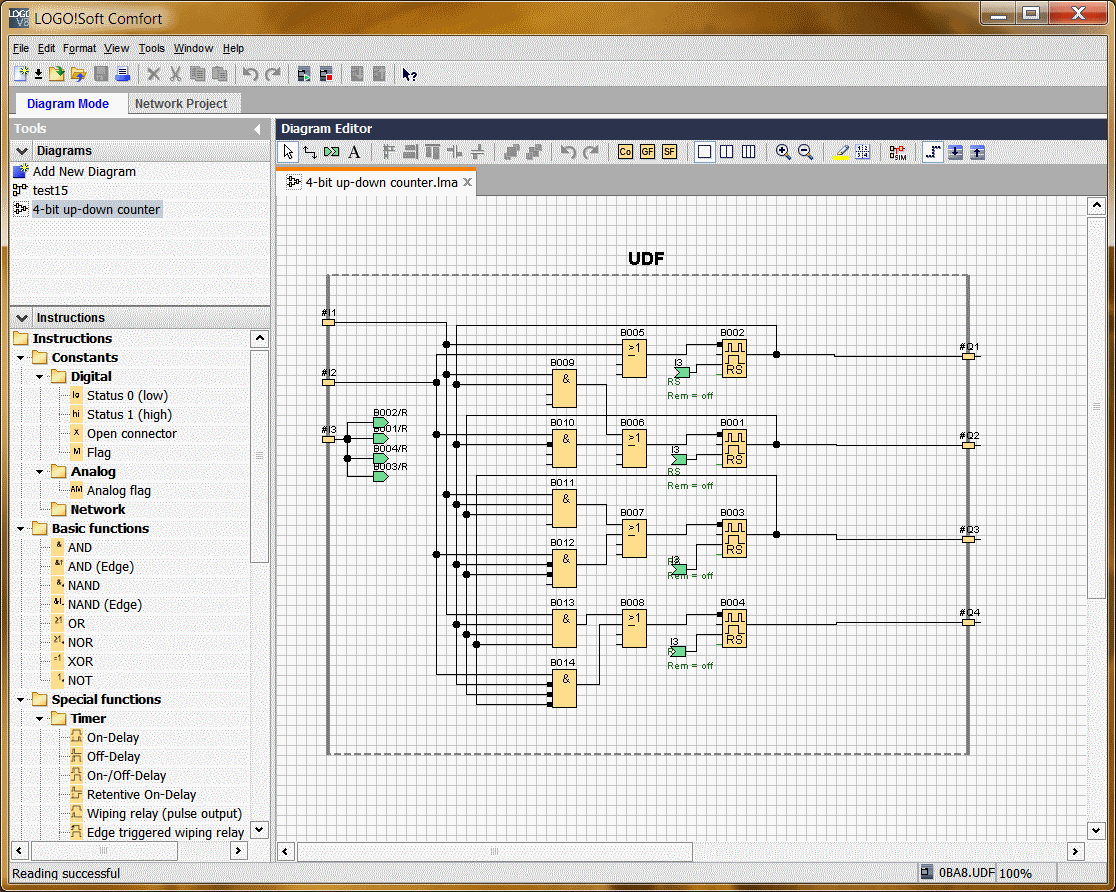Image resolution: width=1116 pixels, height=892 pixels.
Task: Click the small download arrow beside new
Action: [x=38, y=74]
